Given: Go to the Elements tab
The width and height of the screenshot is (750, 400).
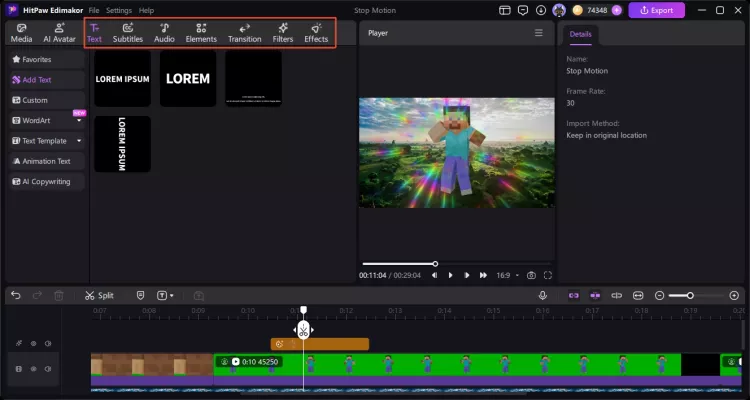Looking at the screenshot, I should (x=201, y=33).
